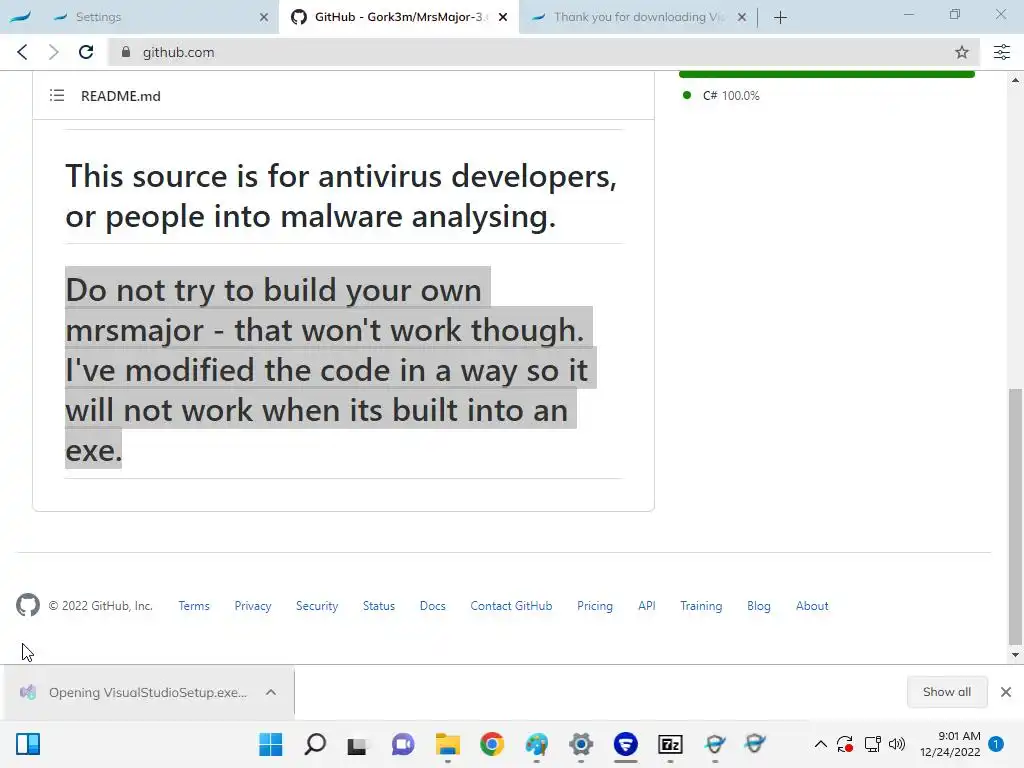This screenshot has height=768, width=1024.
Task: Click the scrollbar down arrow
Action: [x=1015, y=655]
